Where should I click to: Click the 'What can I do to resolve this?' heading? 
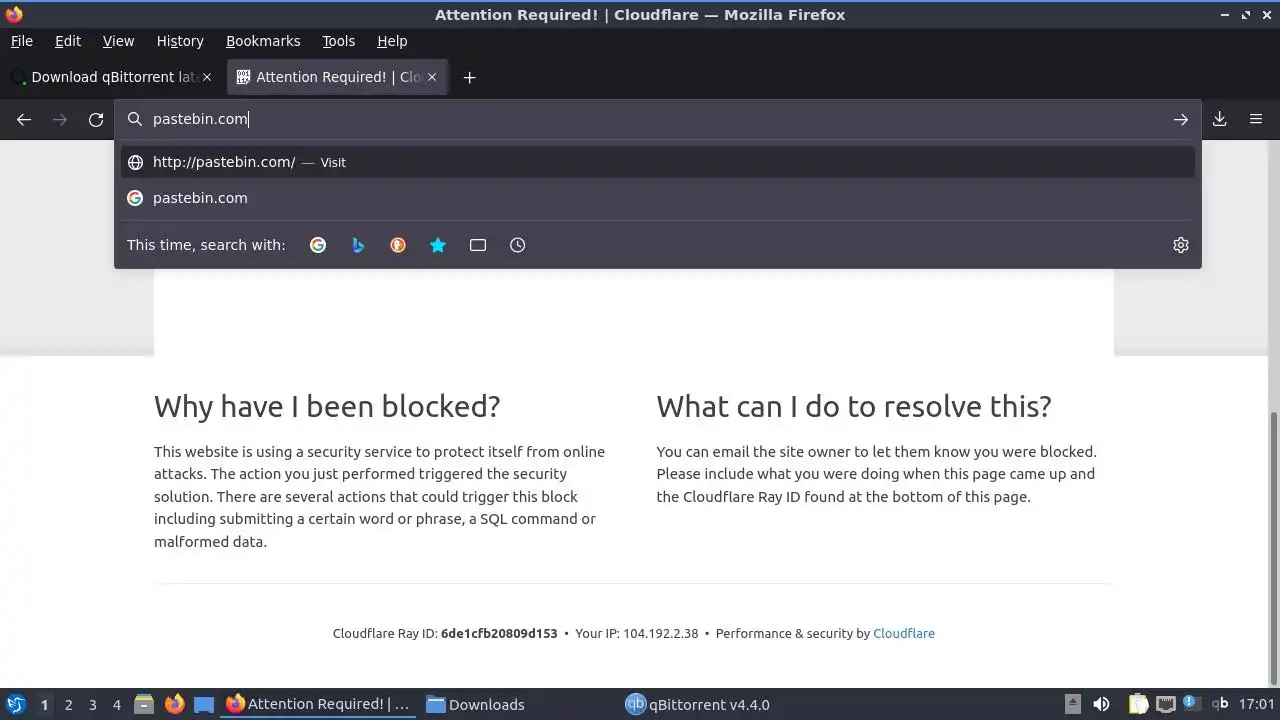(854, 406)
